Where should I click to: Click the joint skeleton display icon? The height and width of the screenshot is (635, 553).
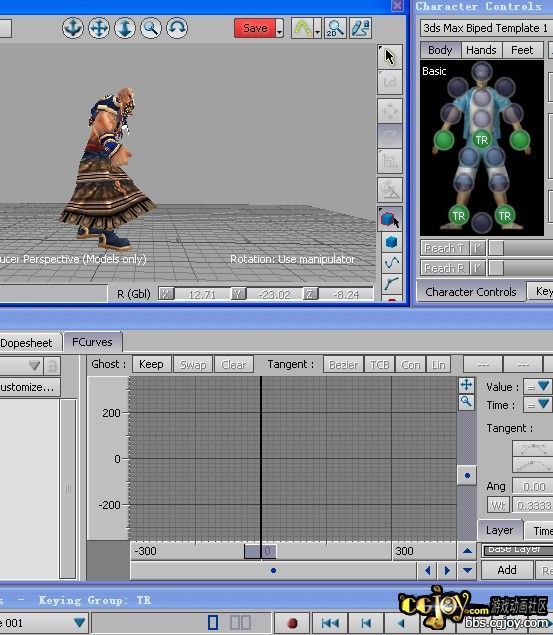pyautogui.click(x=391, y=284)
